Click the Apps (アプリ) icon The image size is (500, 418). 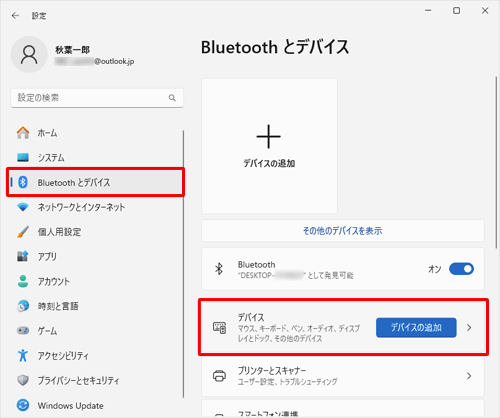(23, 256)
